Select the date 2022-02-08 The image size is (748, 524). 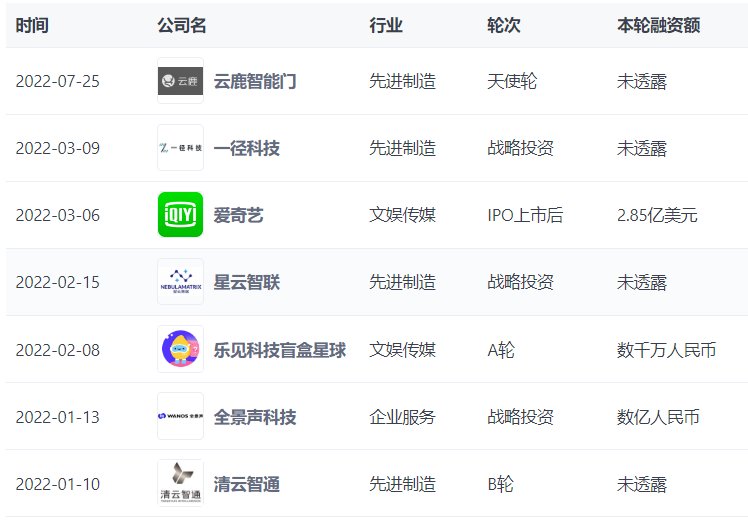click(58, 350)
